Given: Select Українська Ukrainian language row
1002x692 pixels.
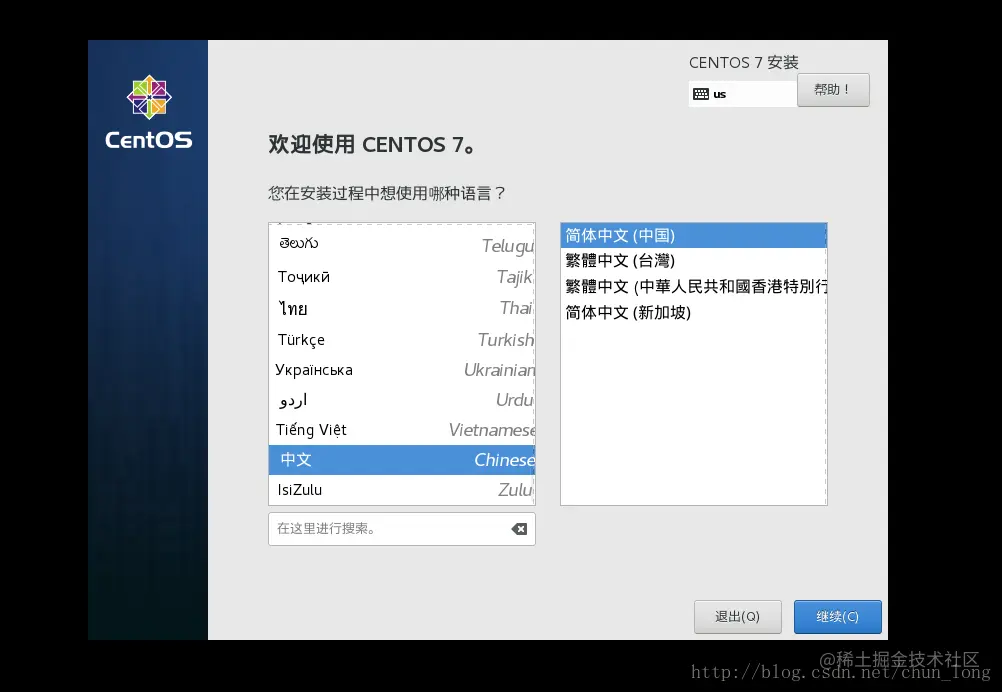Looking at the screenshot, I should (401, 370).
